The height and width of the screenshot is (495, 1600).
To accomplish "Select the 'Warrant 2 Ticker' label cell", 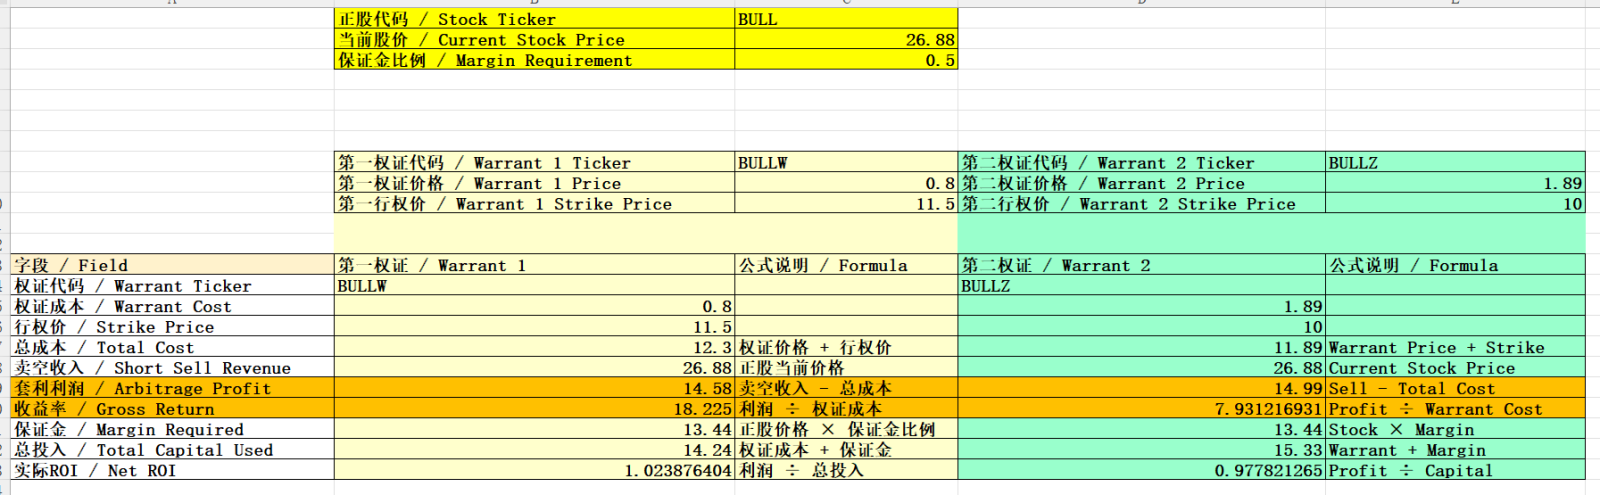I will 1142,163.
